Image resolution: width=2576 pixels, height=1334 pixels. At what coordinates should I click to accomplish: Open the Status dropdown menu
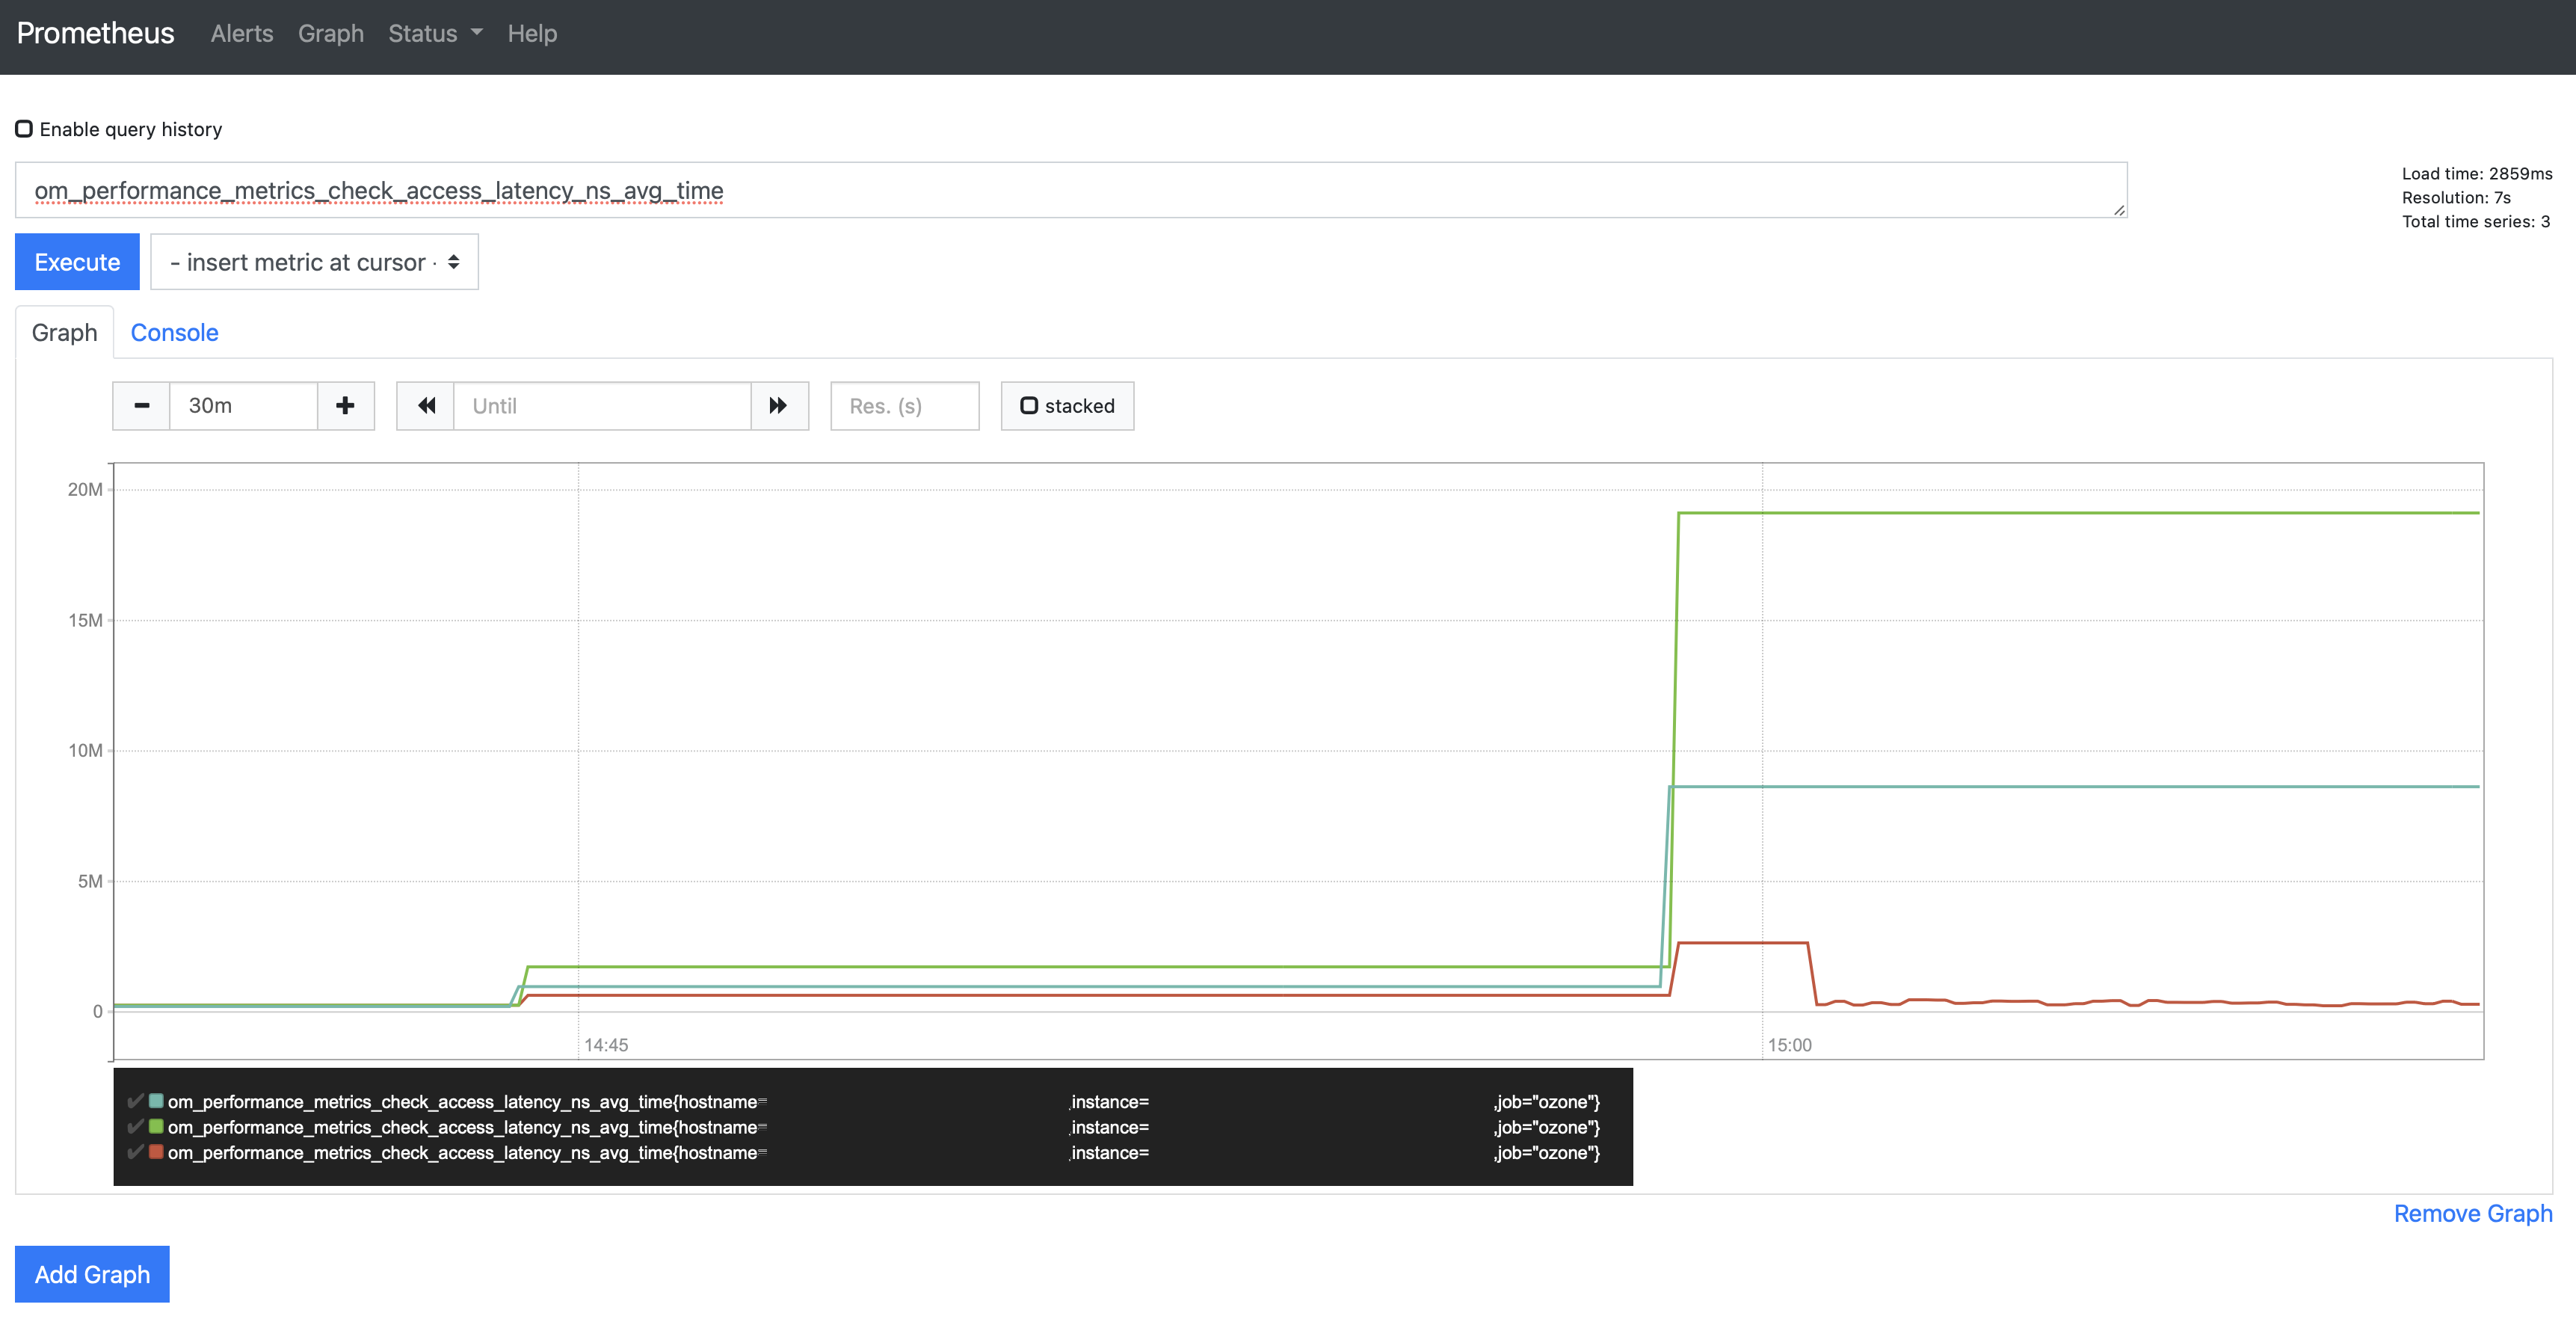[435, 34]
